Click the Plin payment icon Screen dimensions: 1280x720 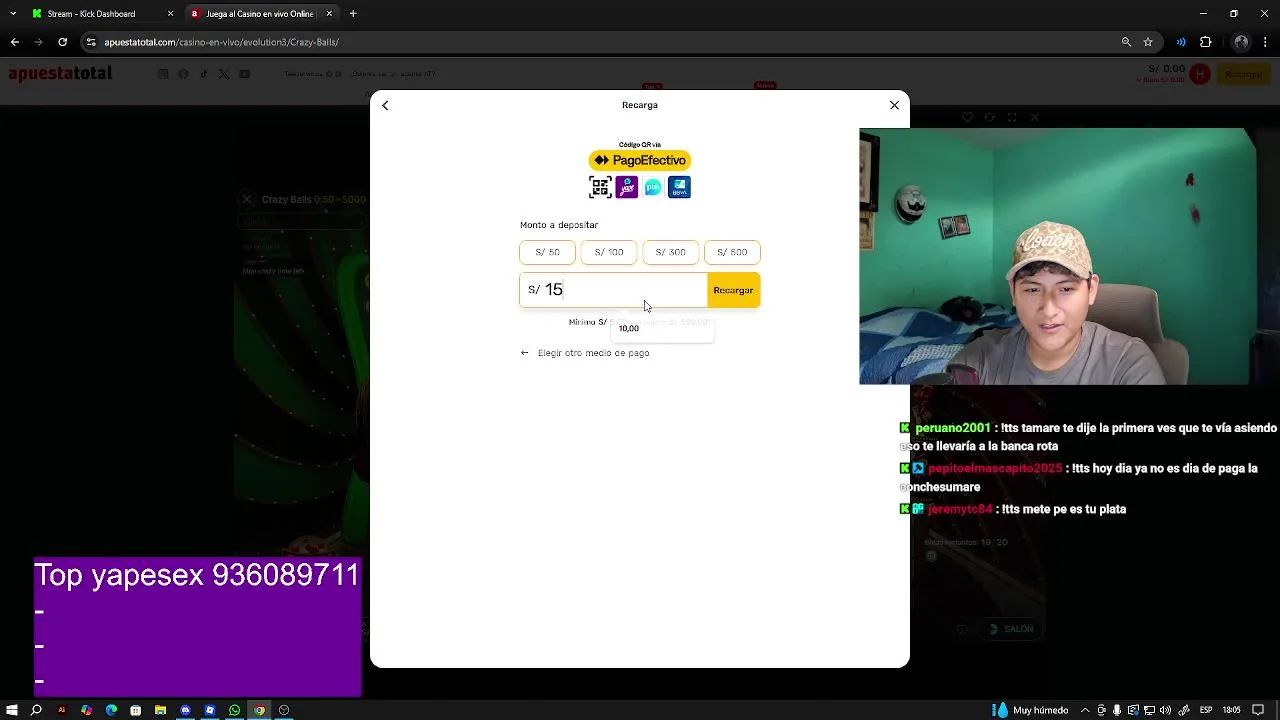click(x=653, y=187)
